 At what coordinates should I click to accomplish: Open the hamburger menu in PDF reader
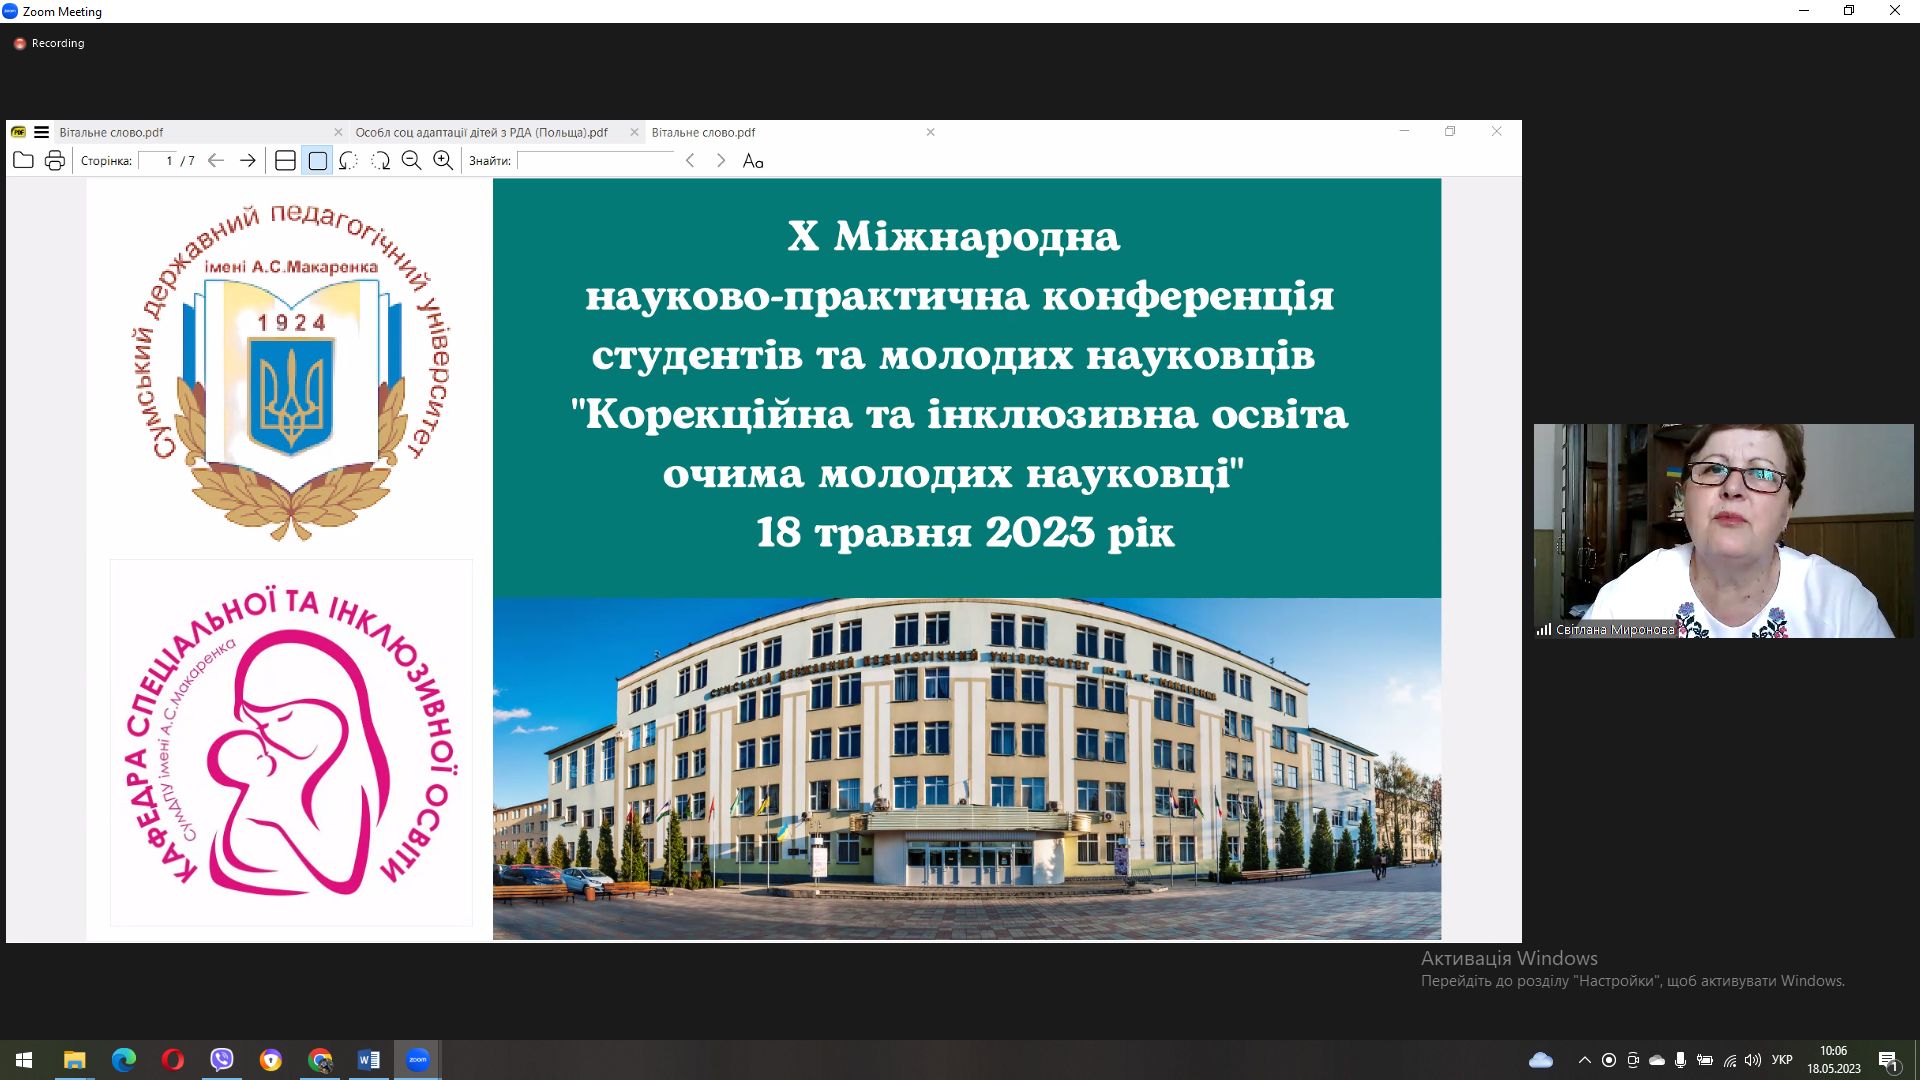pos(41,132)
